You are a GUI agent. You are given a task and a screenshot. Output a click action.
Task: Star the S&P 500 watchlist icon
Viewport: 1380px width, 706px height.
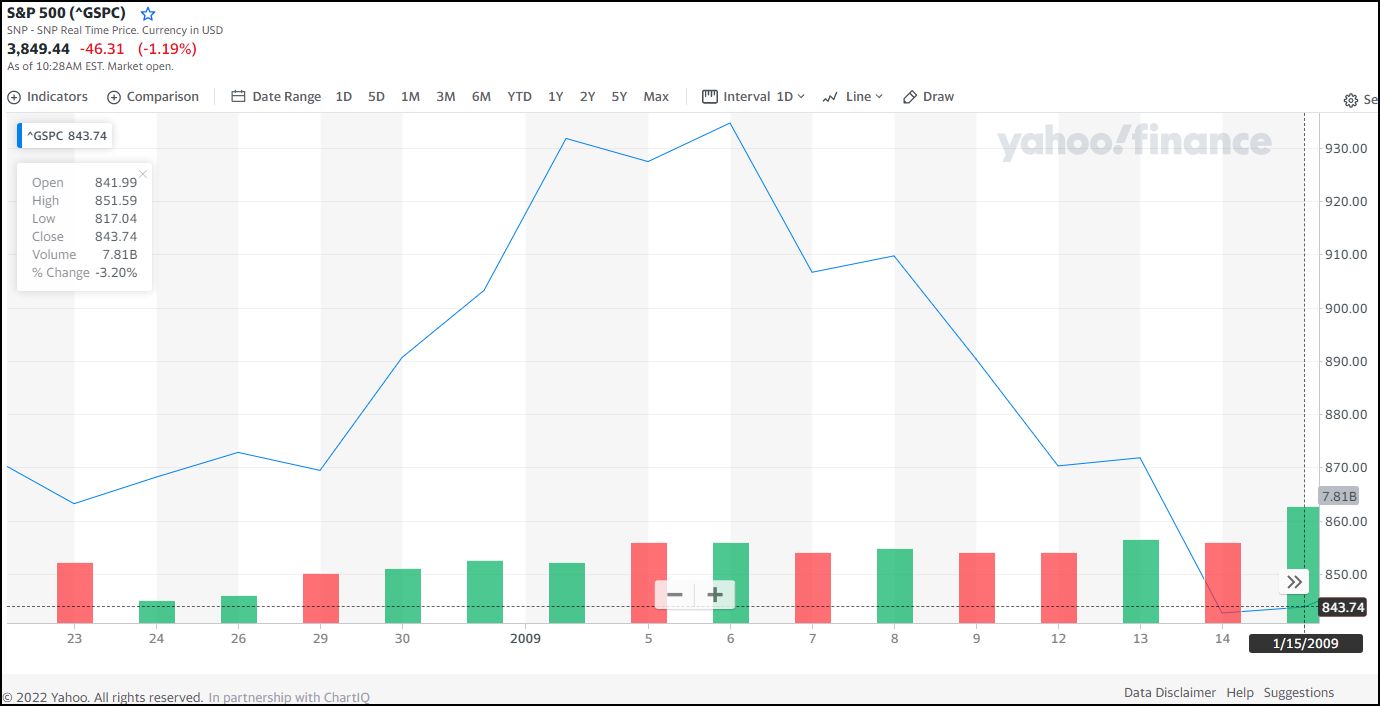pyautogui.click(x=148, y=14)
